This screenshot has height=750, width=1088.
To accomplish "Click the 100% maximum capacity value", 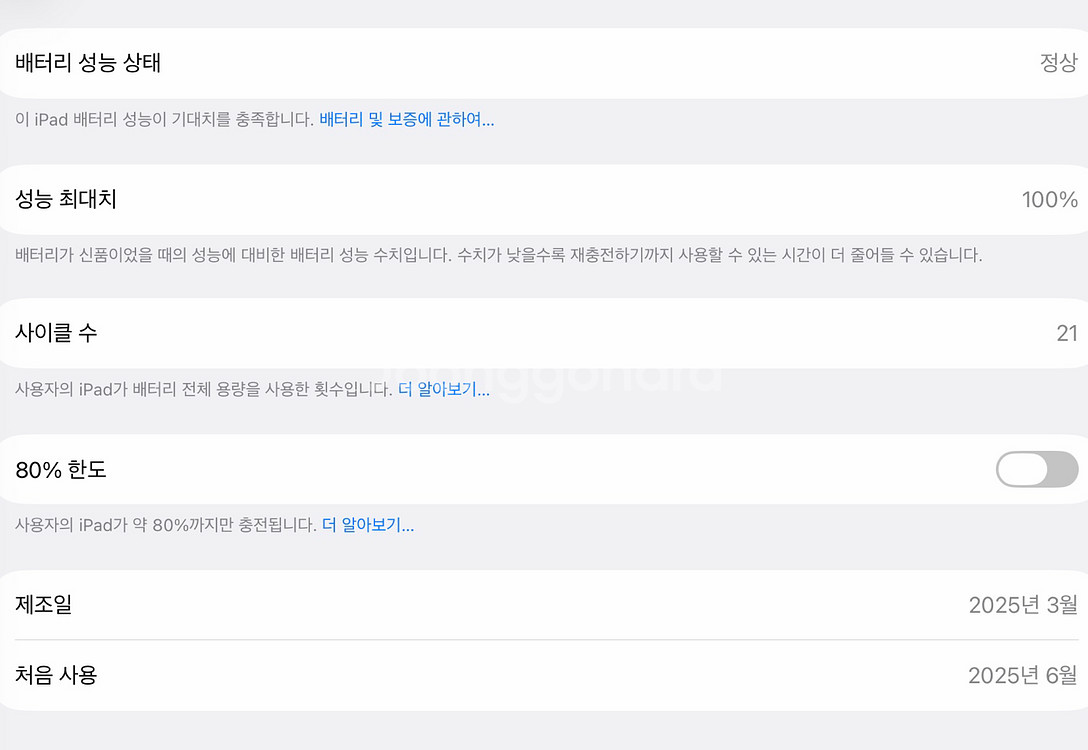I will (x=1049, y=200).
